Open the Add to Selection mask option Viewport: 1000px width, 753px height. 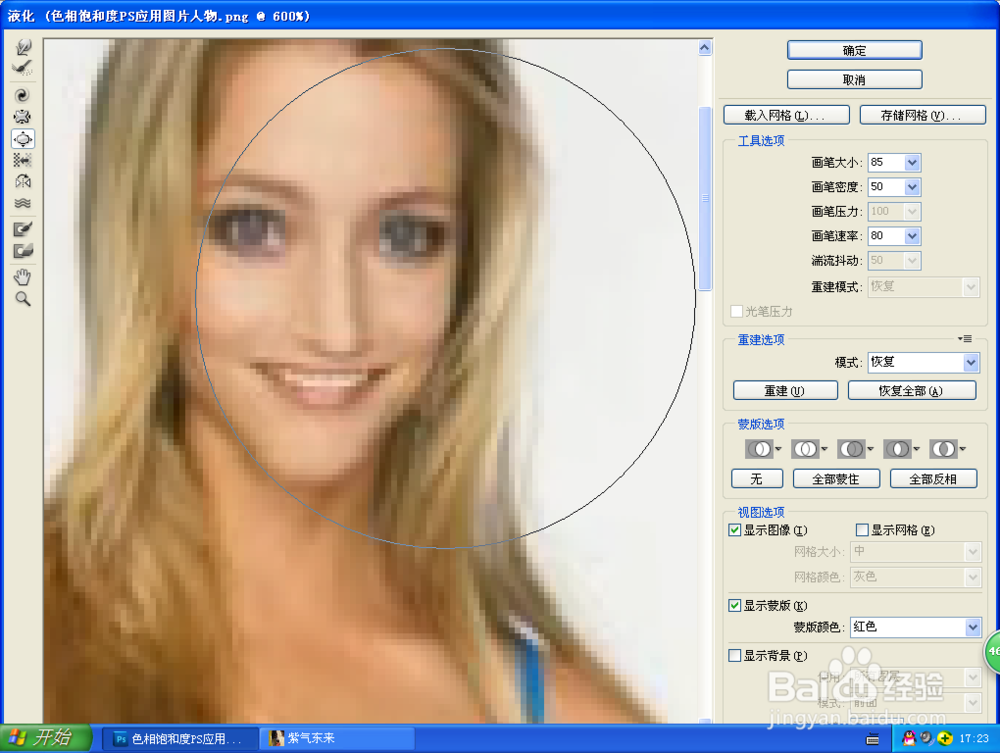(x=809, y=449)
